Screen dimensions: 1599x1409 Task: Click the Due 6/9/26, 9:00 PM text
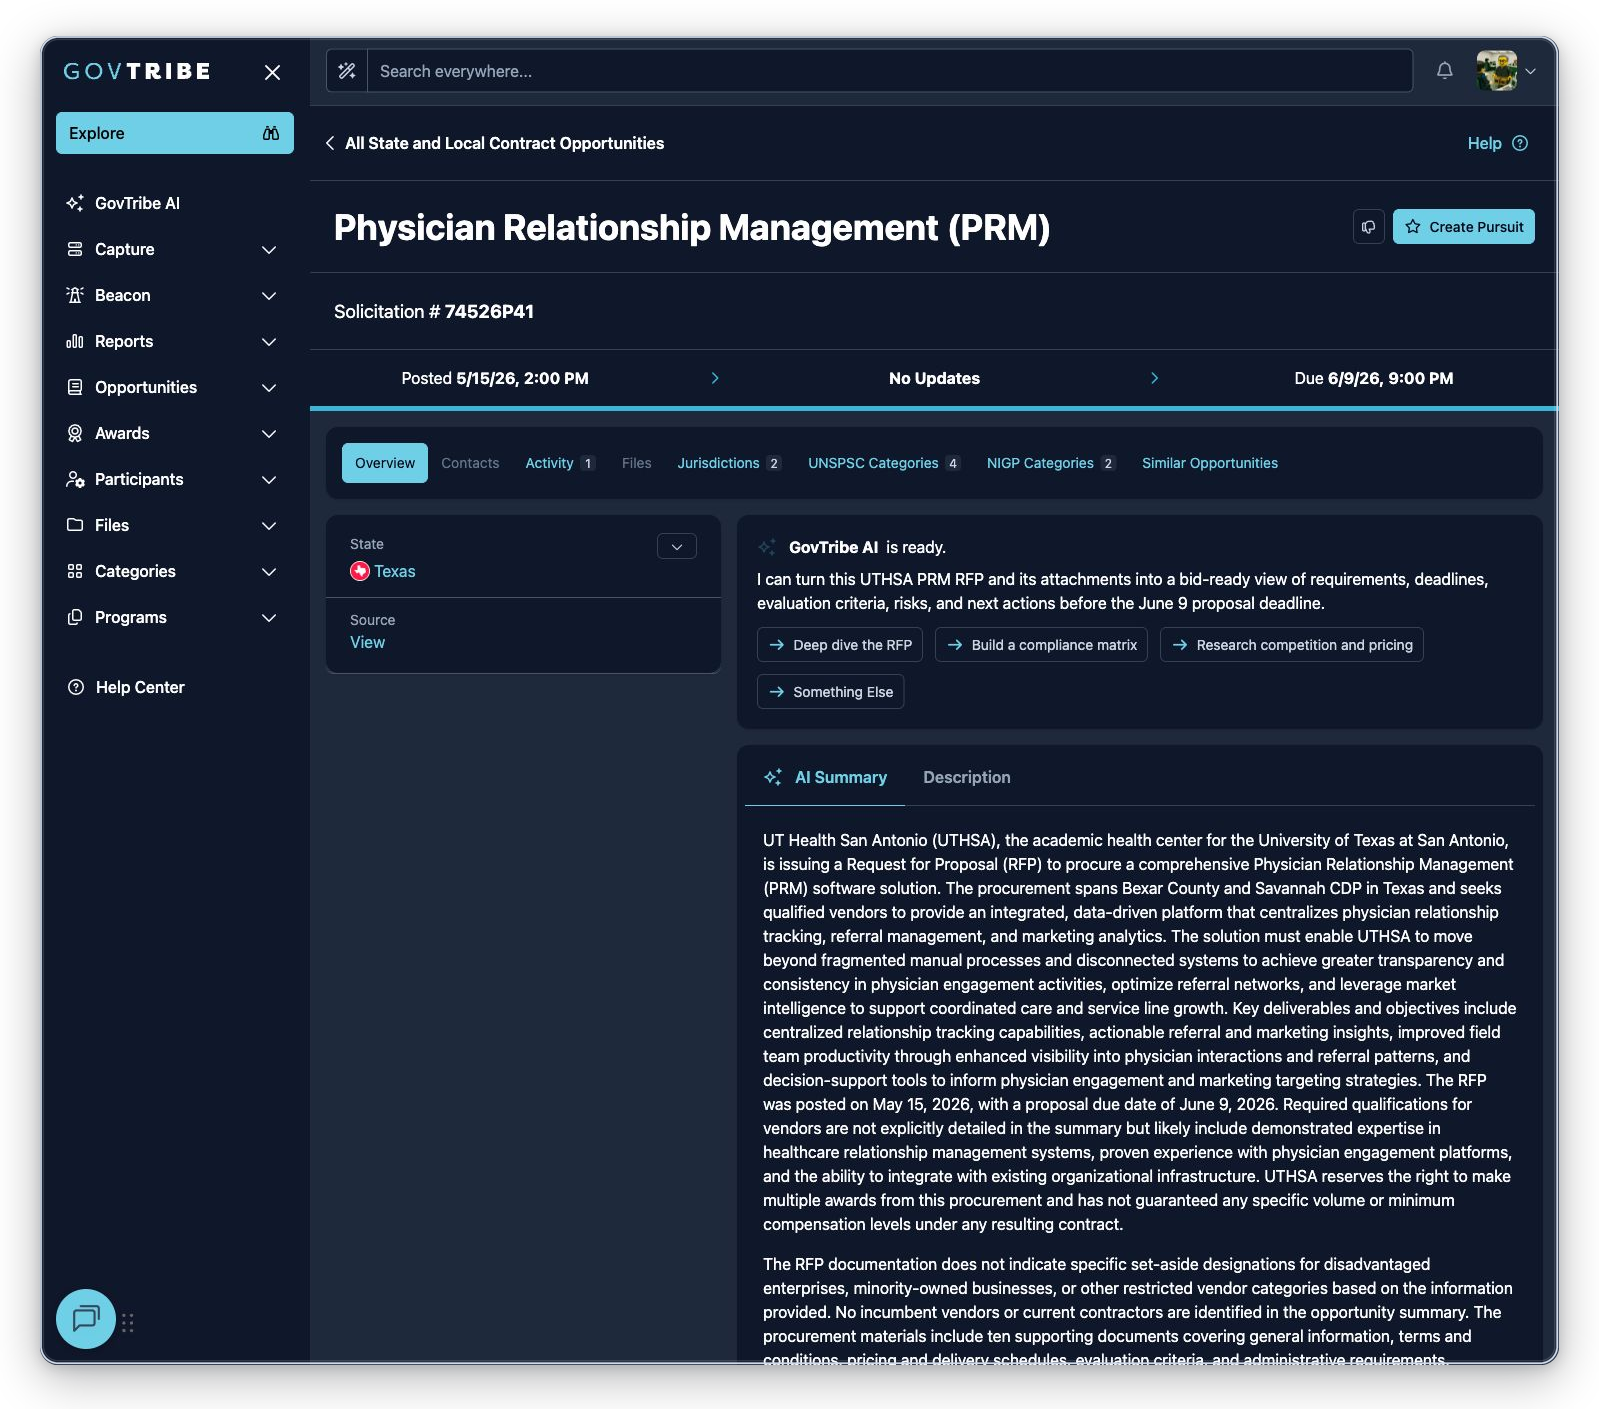1374,378
